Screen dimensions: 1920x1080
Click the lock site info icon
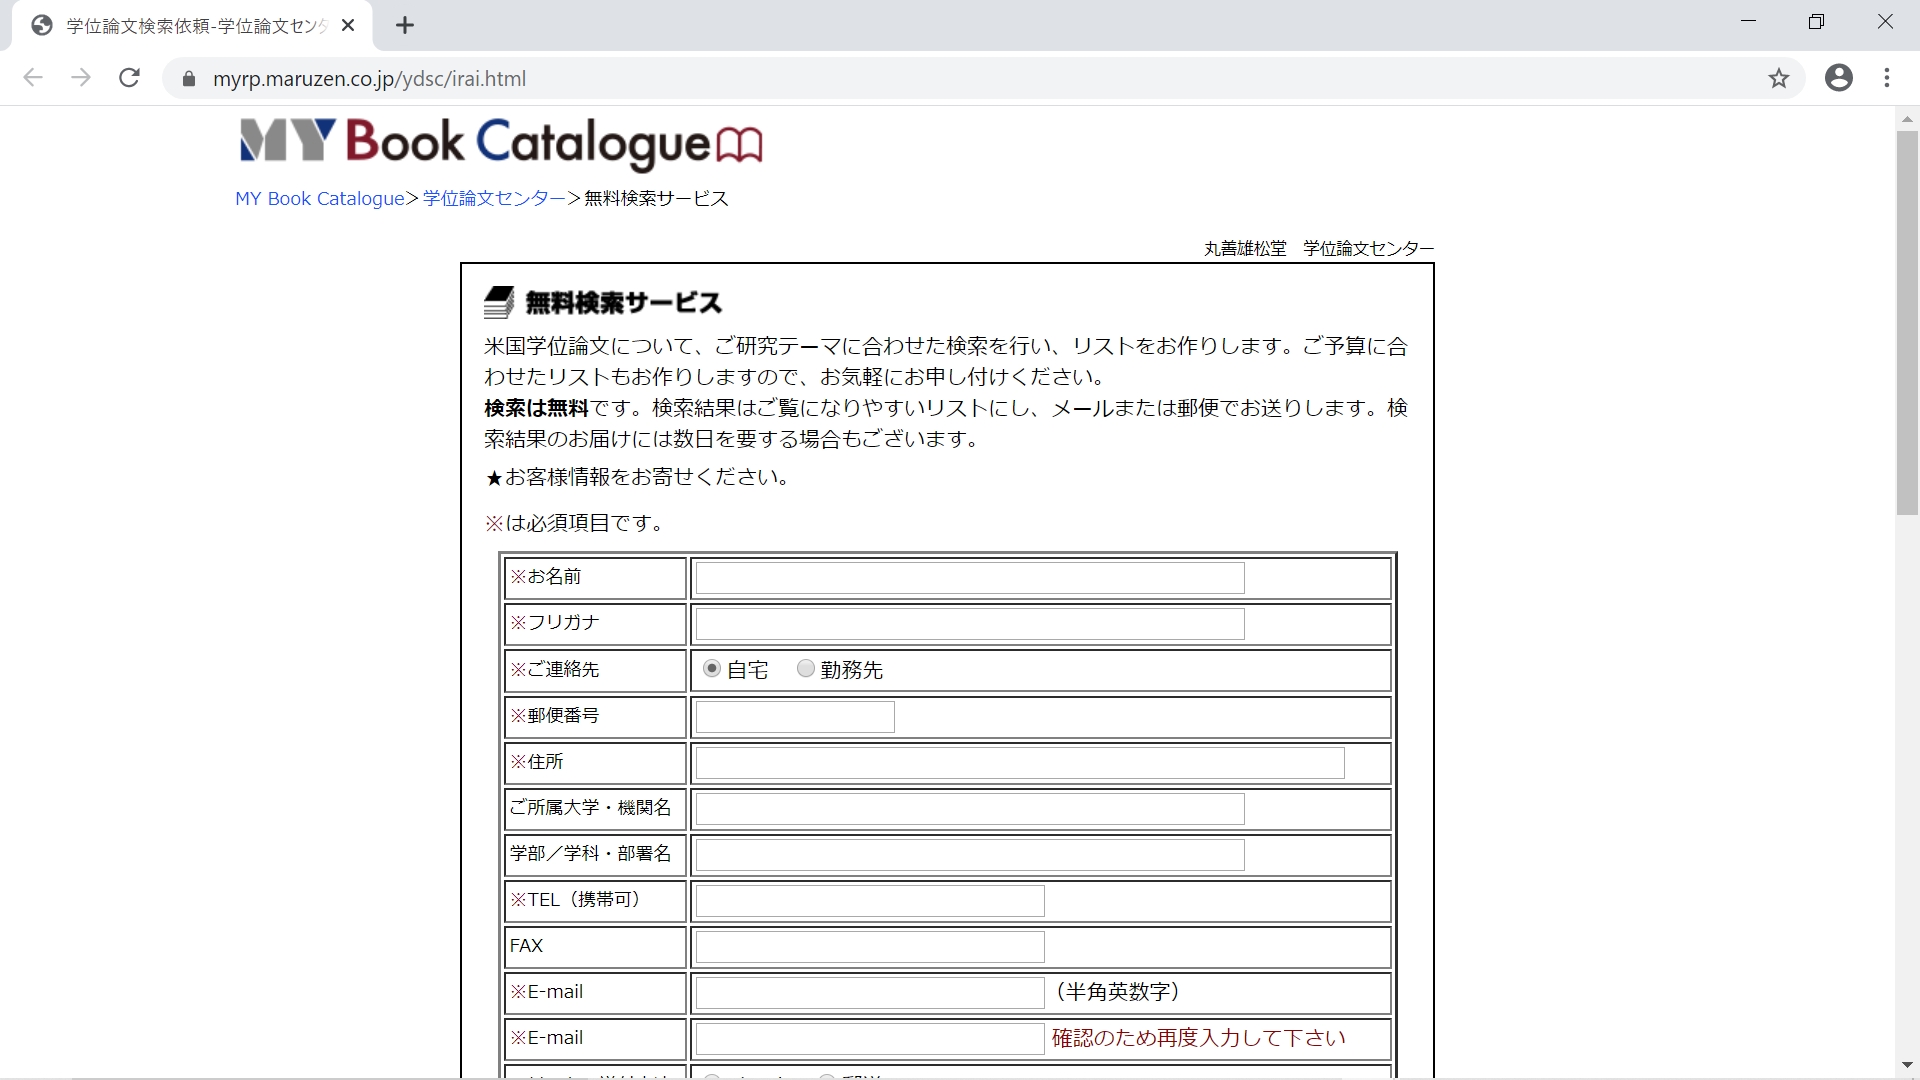click(188, 79)
